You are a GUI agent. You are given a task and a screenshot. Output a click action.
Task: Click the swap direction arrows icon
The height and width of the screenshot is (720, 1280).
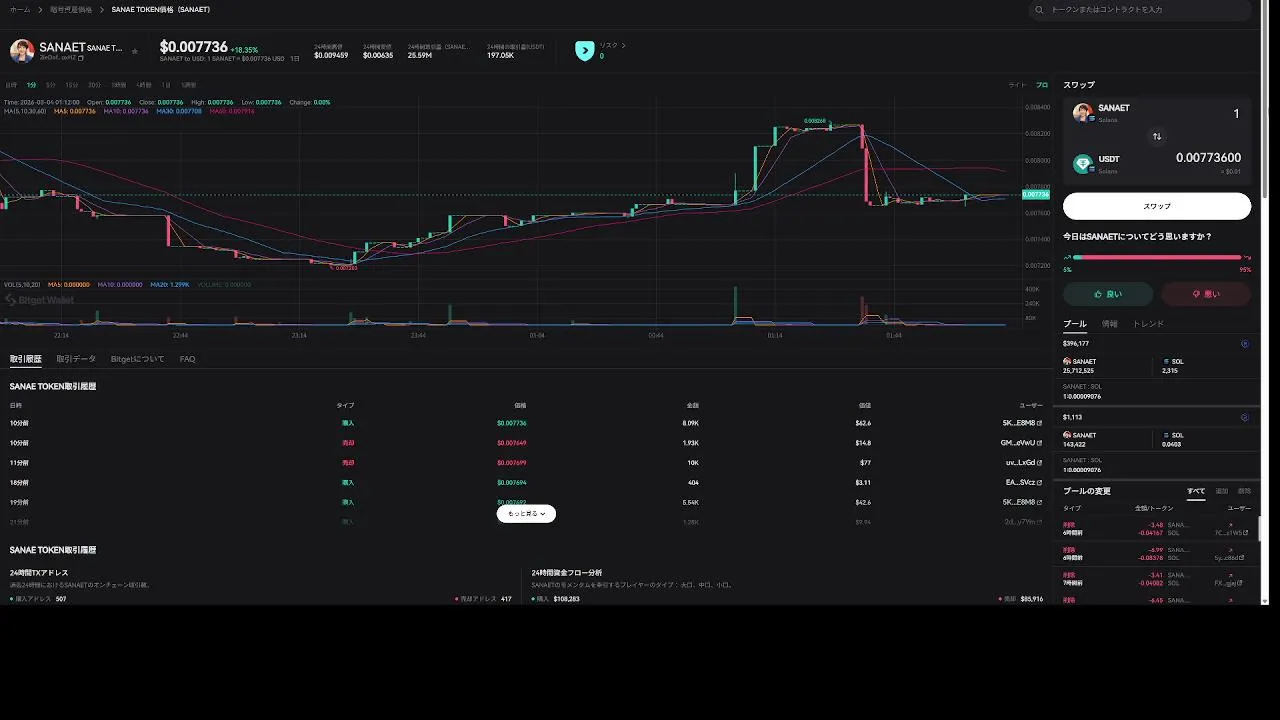(1157, 136)
